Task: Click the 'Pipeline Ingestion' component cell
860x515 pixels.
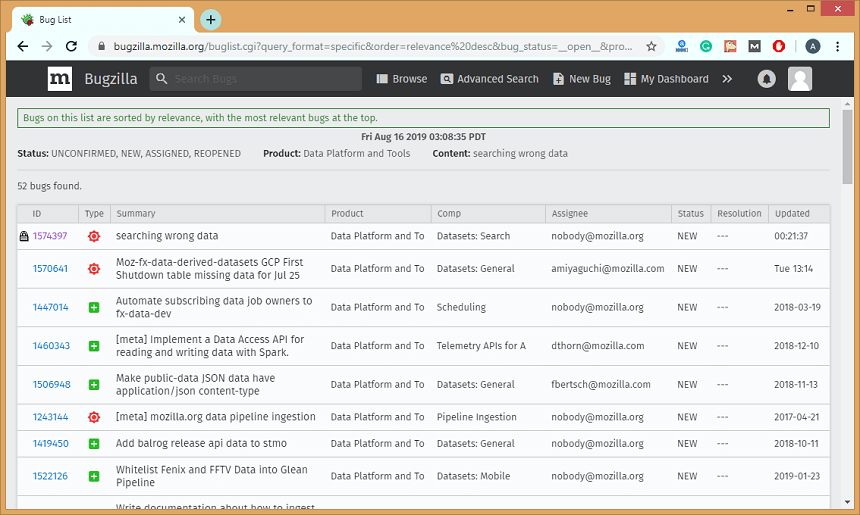Action: pyautogui.click(x=477, y=417)
